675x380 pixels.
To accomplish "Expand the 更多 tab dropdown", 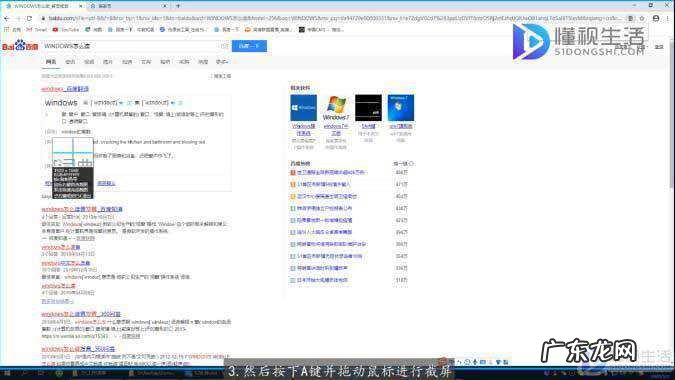I will point(222,62).
